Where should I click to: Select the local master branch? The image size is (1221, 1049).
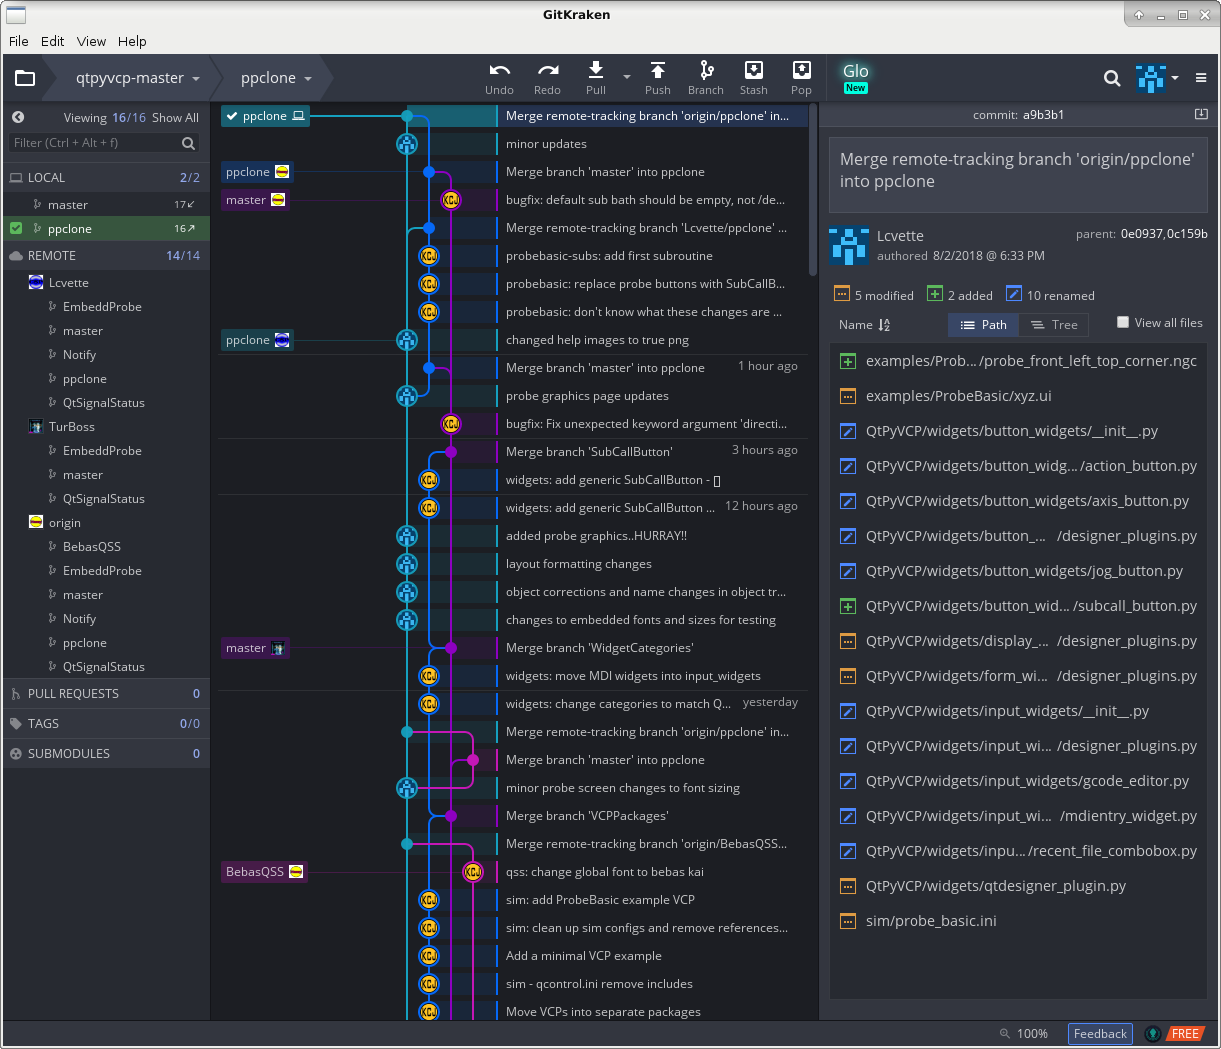click(107, 204)
